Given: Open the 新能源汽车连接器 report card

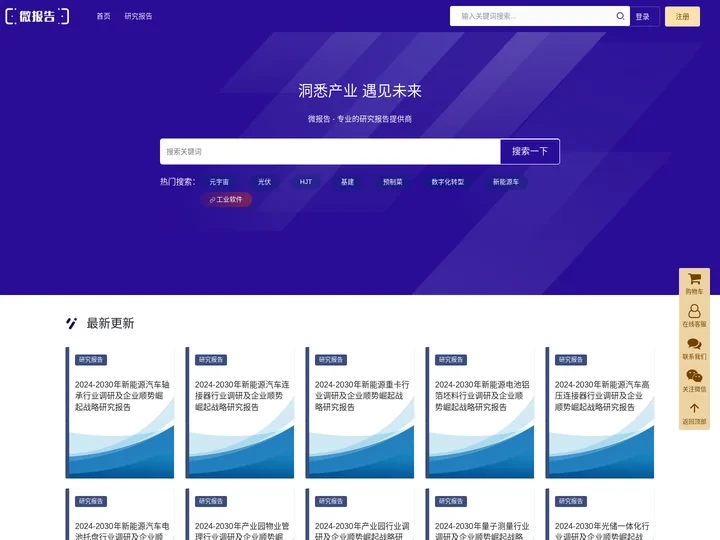Looking at the screenshot, I should tap(240, 412).
